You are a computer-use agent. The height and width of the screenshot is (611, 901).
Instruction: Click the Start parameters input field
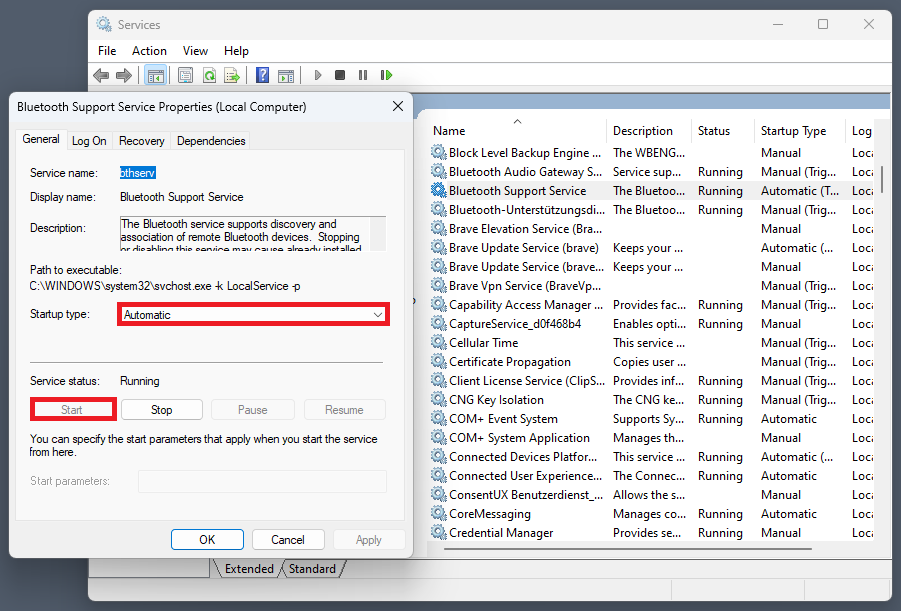(262, 481)
